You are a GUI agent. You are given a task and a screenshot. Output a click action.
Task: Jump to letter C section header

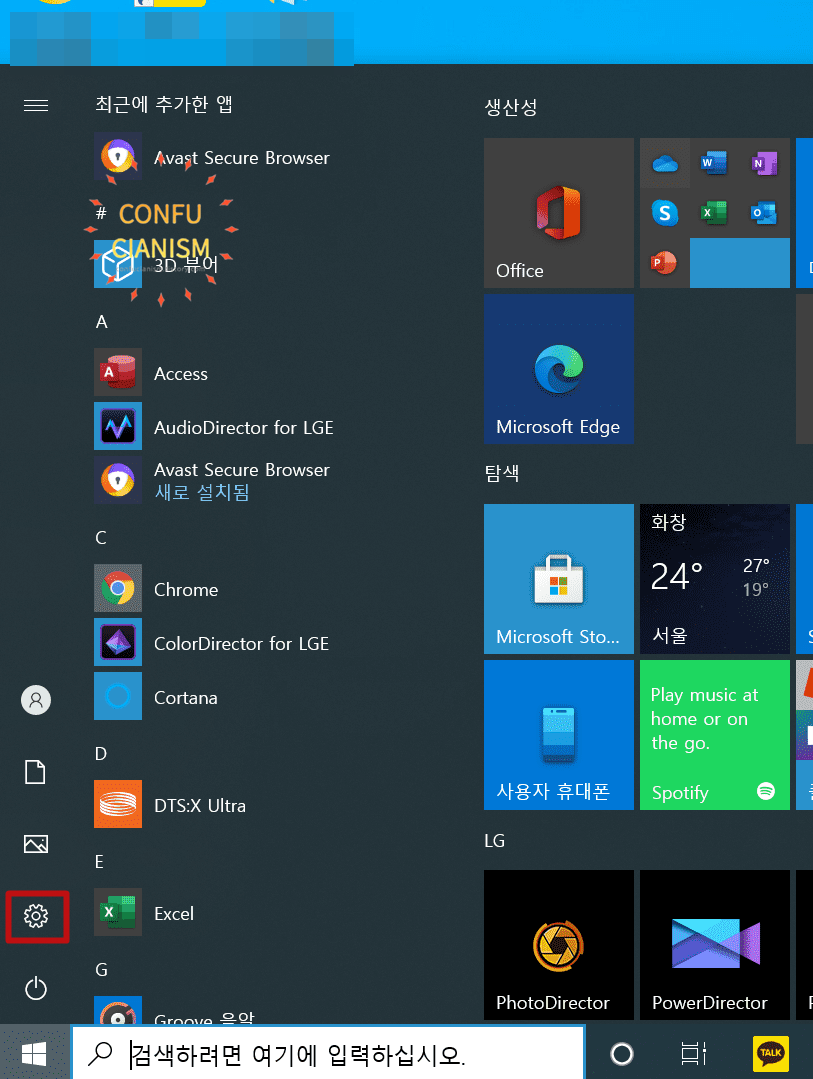tap(101, 537)
